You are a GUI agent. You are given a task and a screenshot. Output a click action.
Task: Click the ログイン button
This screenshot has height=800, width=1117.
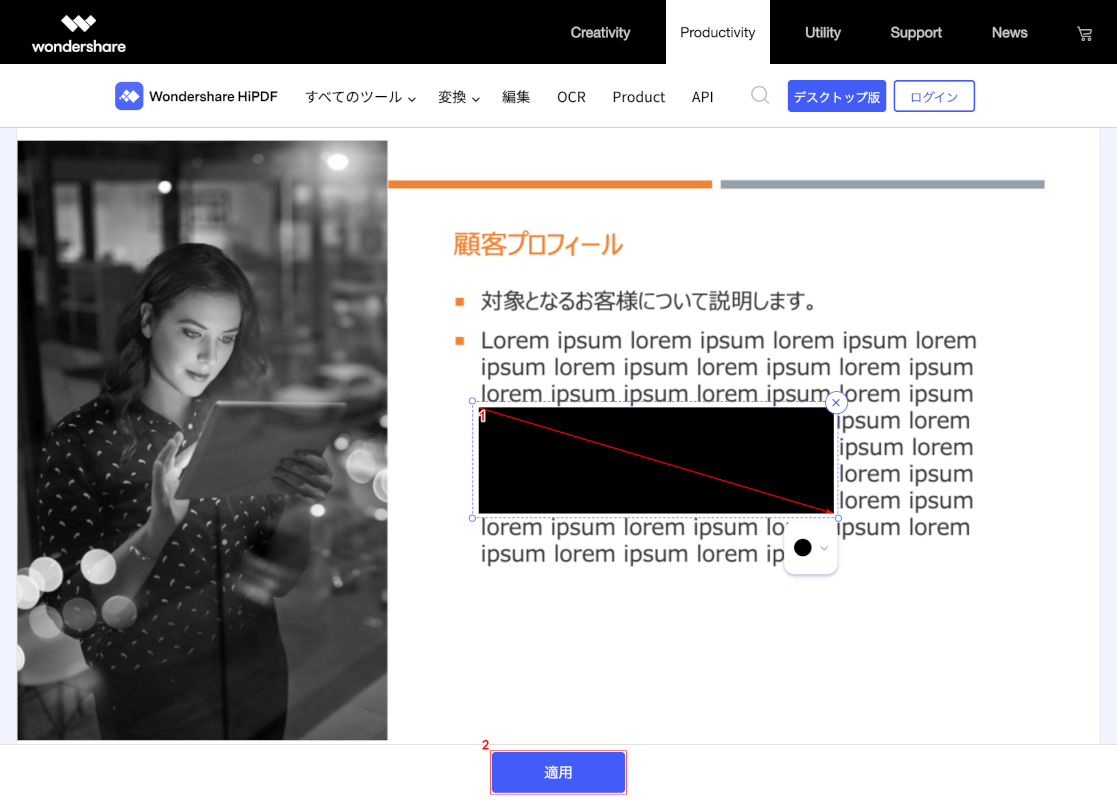[x=934, y=96]
